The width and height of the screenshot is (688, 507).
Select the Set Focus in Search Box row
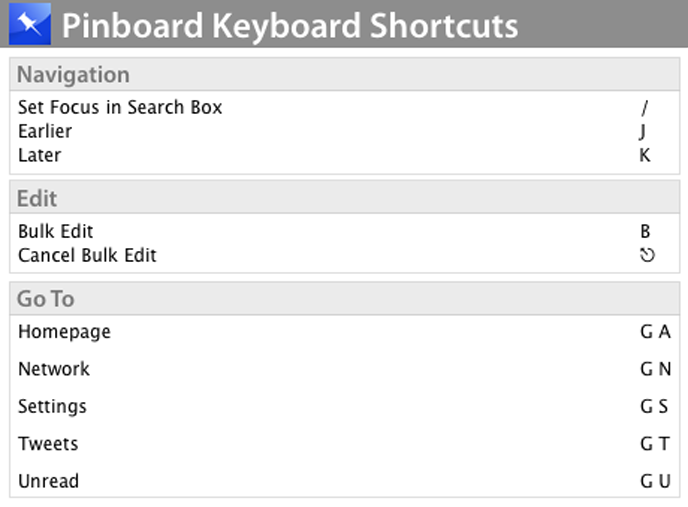coord(120,107)
